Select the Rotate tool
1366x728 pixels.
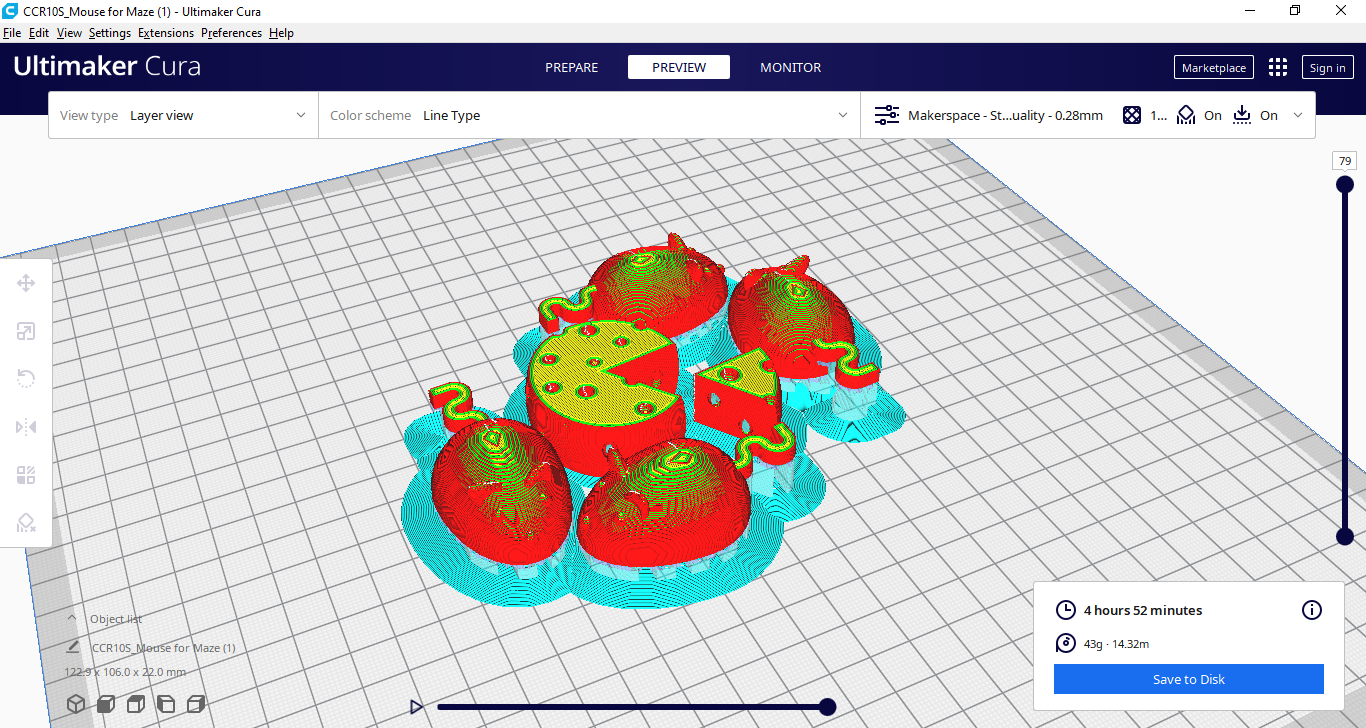[x=26, y=378]
